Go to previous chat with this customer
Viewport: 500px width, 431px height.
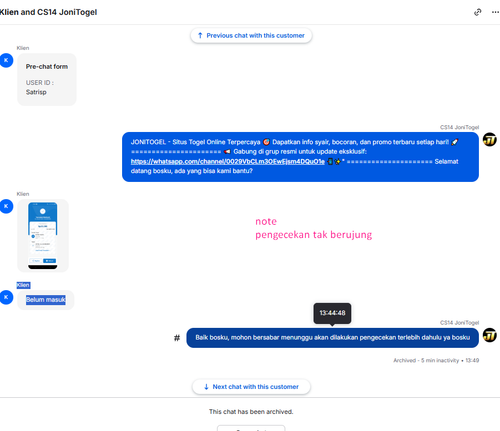point(251,35)
